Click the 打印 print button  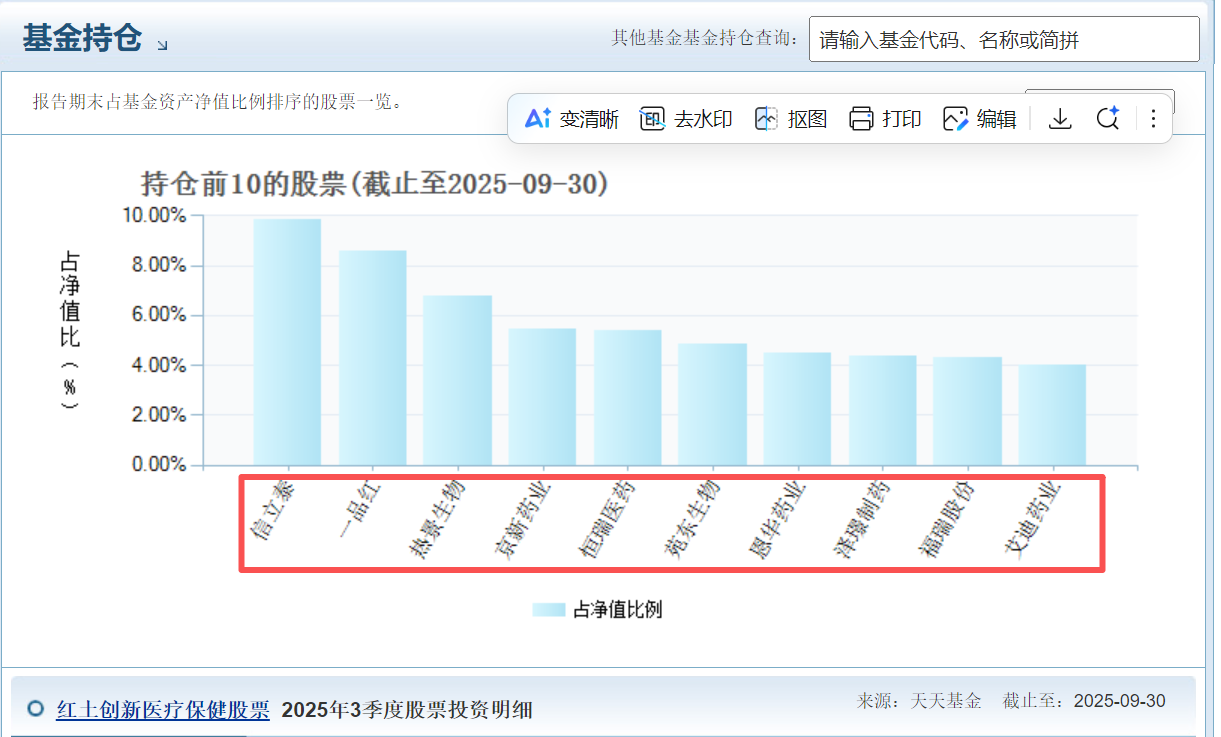click(885, 119)
